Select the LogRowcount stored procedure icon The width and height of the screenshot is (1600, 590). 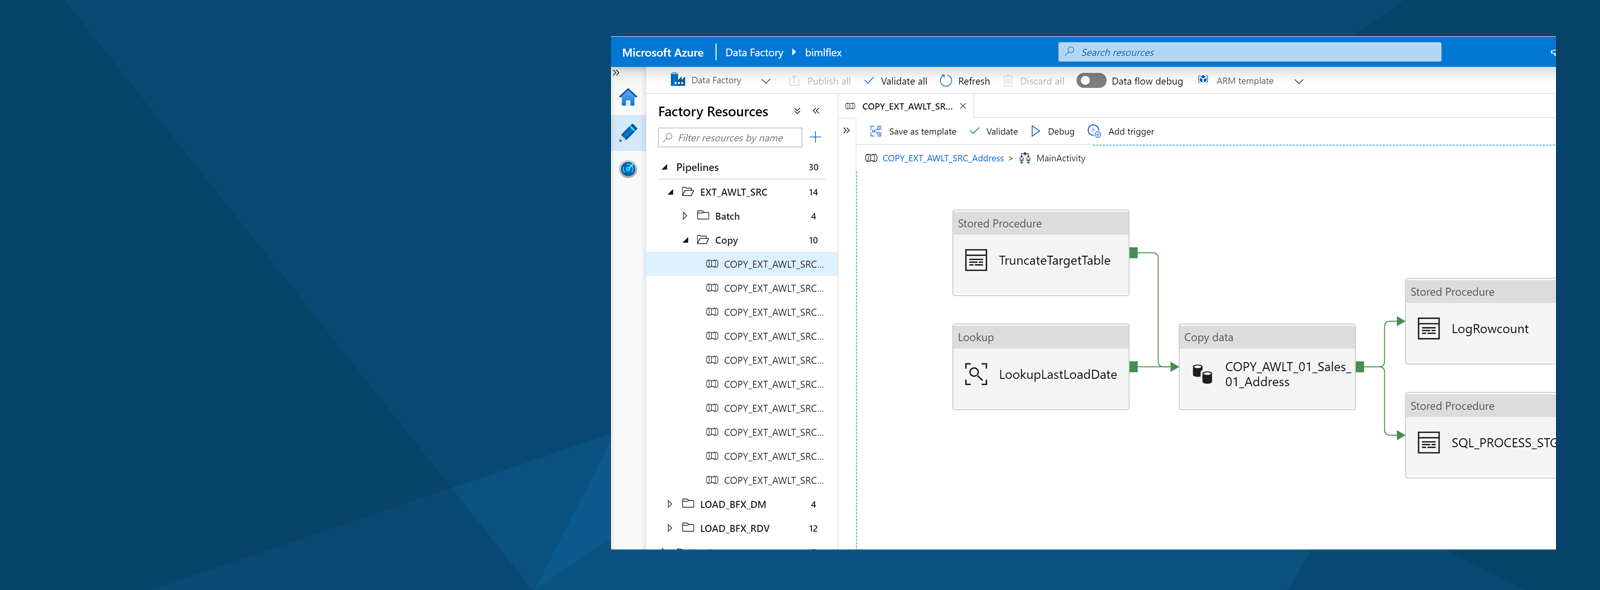(x=1429, y=329)
